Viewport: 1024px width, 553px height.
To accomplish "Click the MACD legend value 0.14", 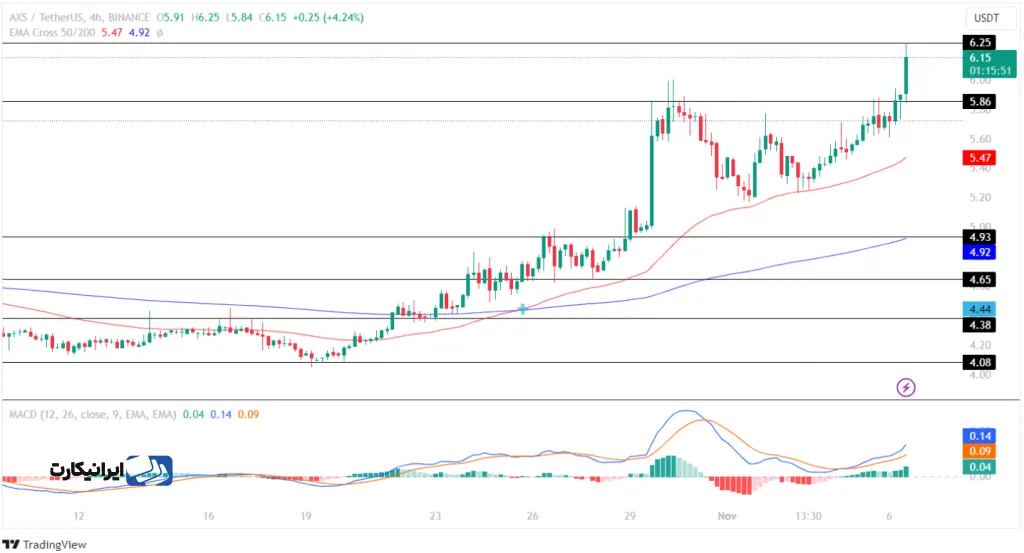I will click(221, 414).
